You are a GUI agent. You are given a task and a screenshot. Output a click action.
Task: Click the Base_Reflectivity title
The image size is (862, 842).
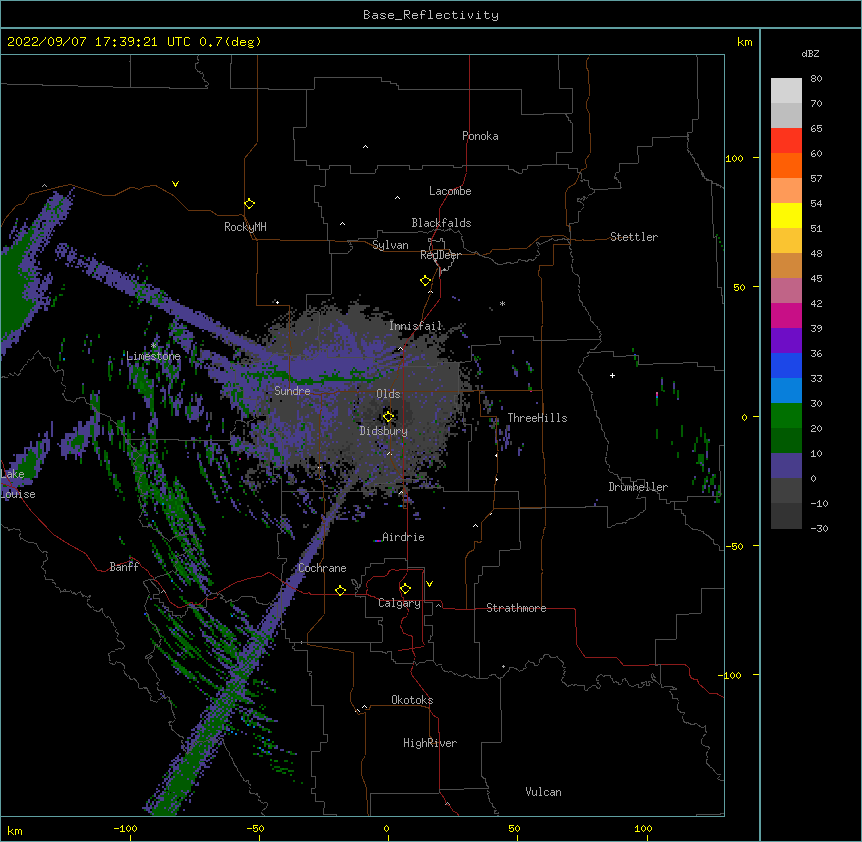pyautogui.click(x=431, y=15)
